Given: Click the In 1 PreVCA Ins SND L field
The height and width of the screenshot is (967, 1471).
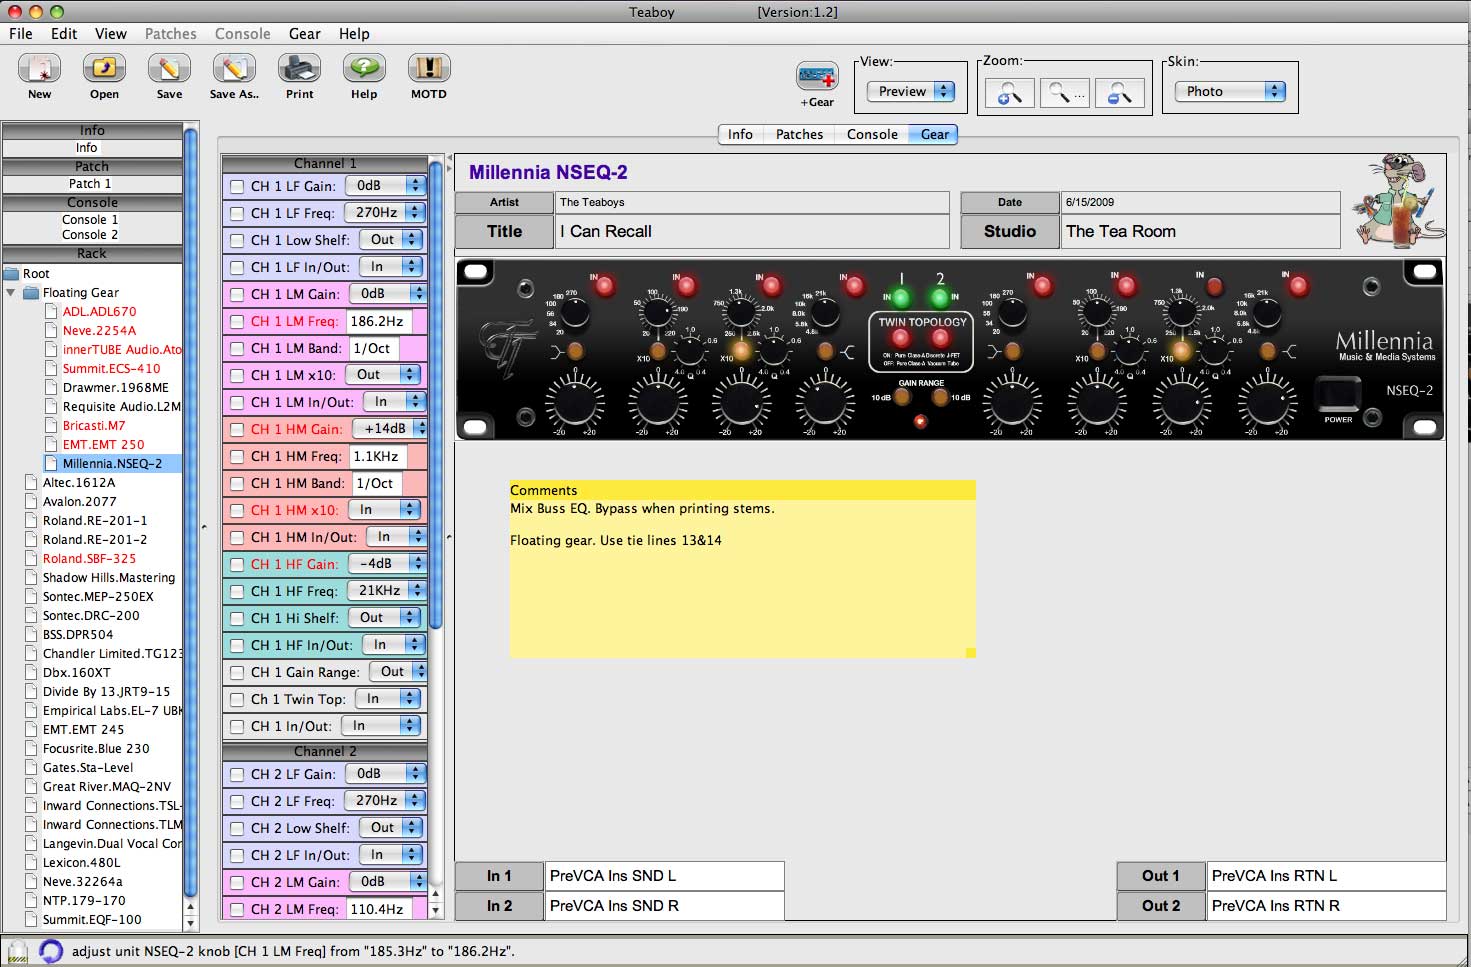Looking at the screenshot, I should tap(664, 876).
